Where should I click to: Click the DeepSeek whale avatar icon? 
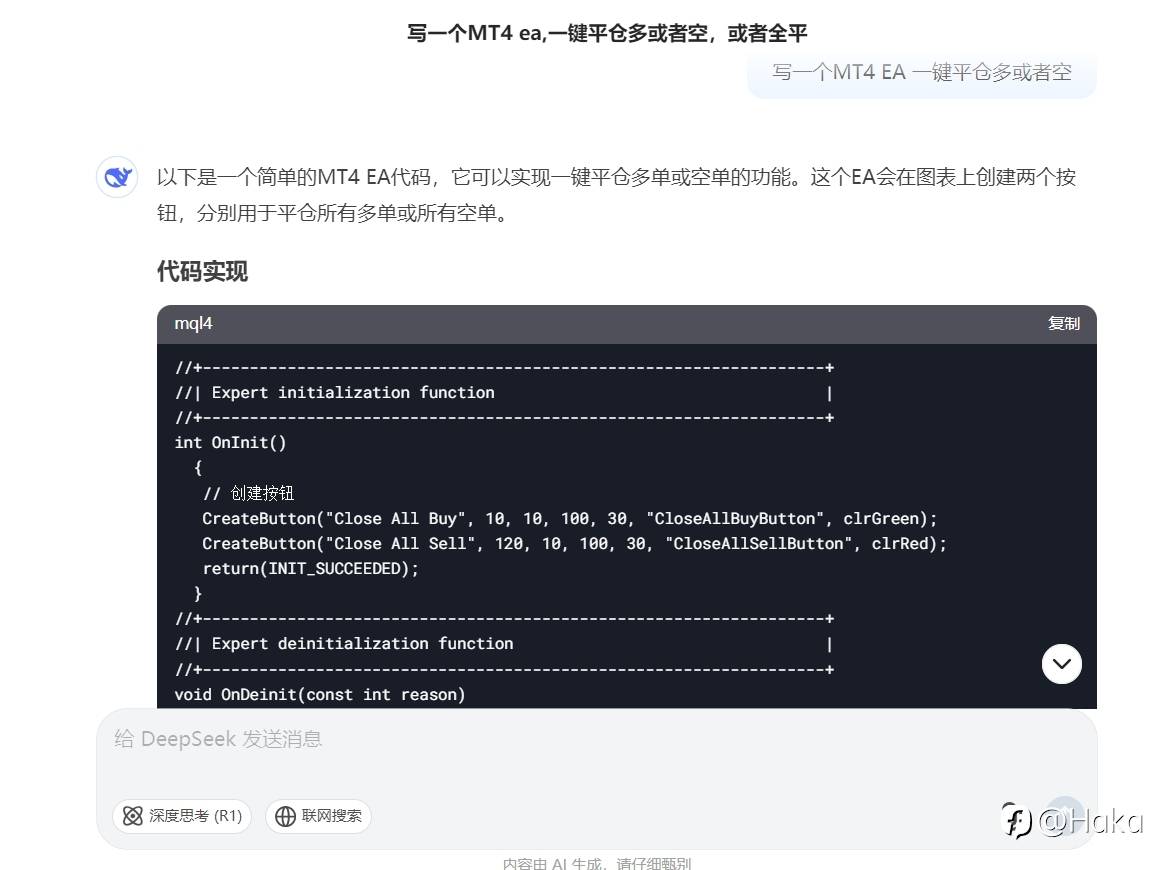pos(117,178)
